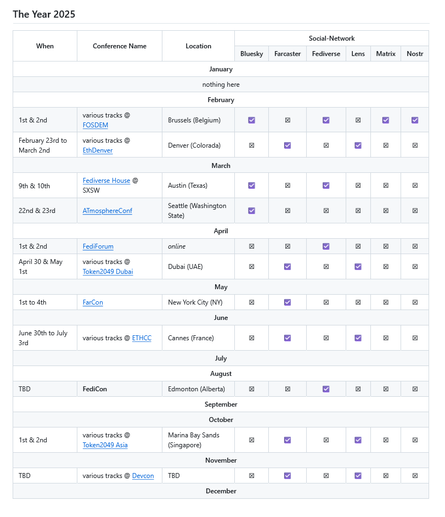The width and height of the screenshot is (445, 517).
Task: Toggle Farcaster checkbox in EthDenver row
Action: click(x=288, y=145)
